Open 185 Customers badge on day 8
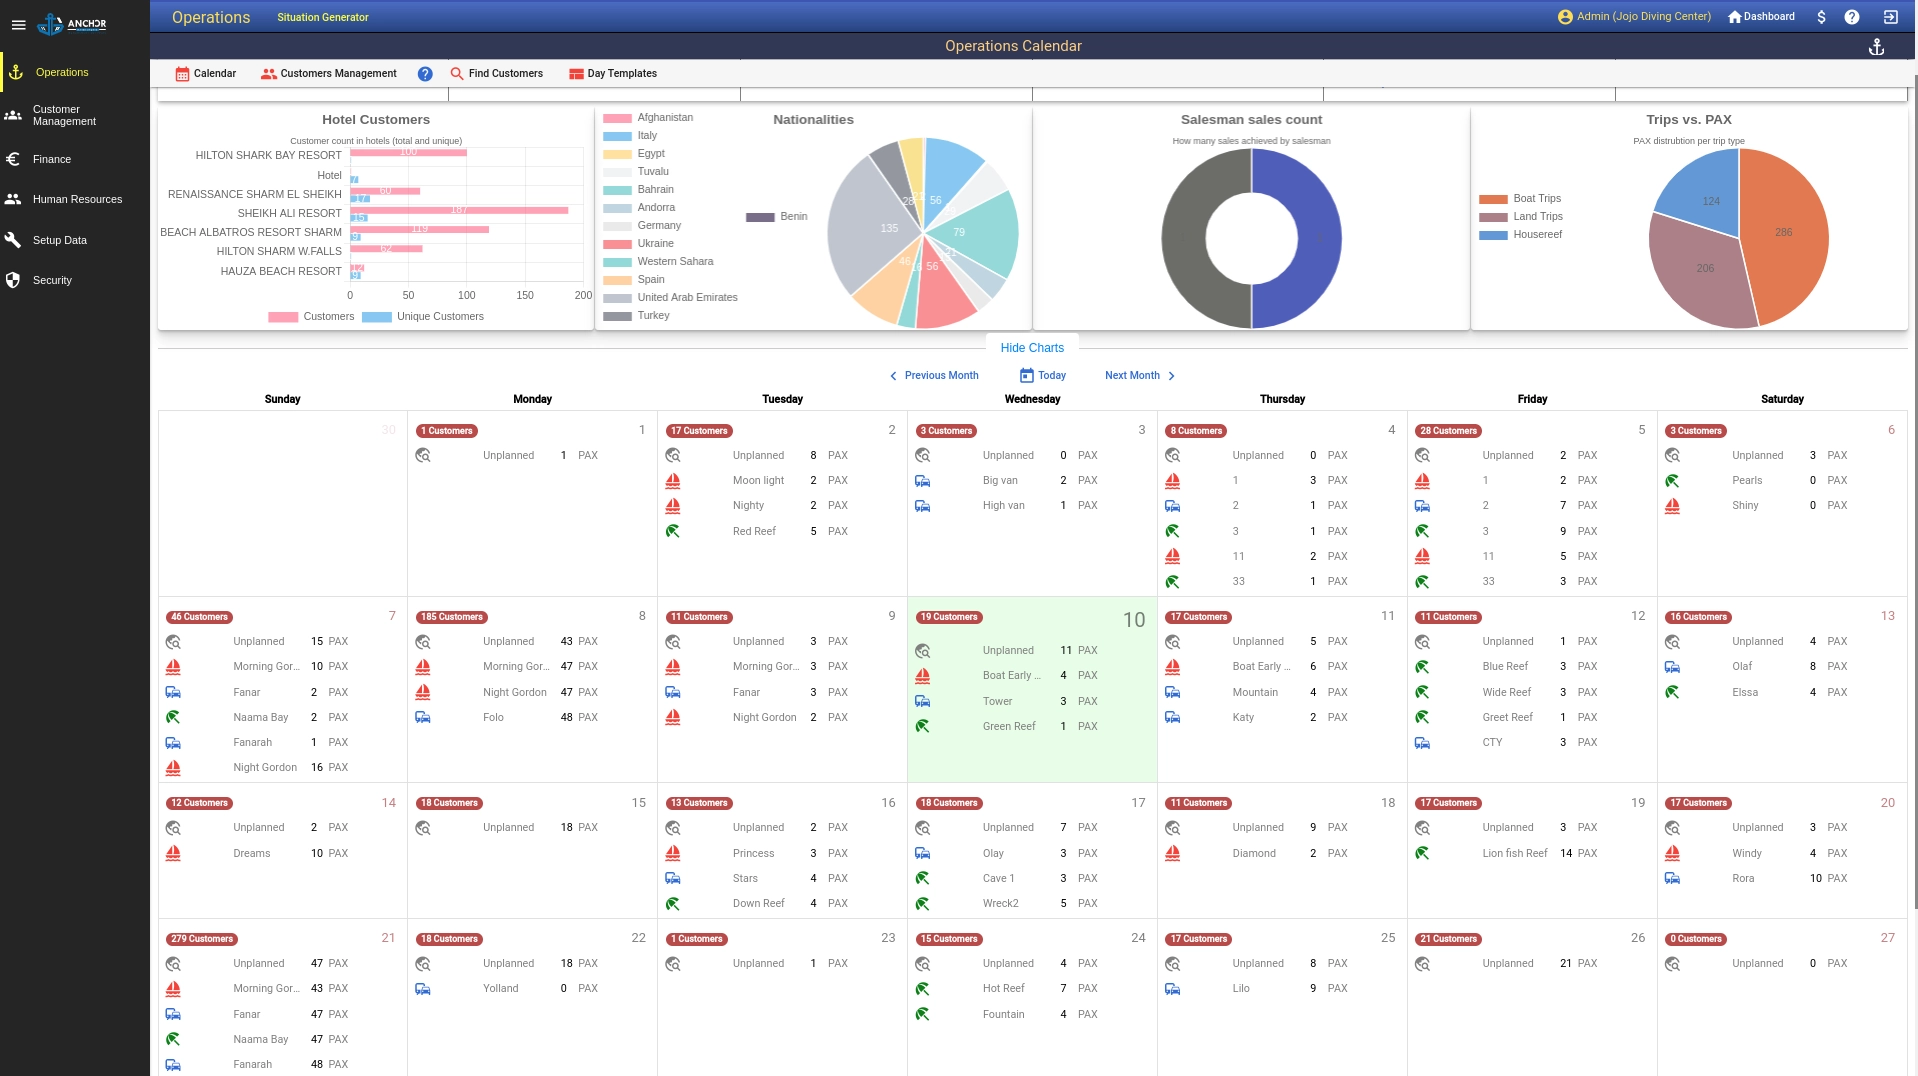The height and width of the screenshot is (1076, 1918). tap(452, 617)
